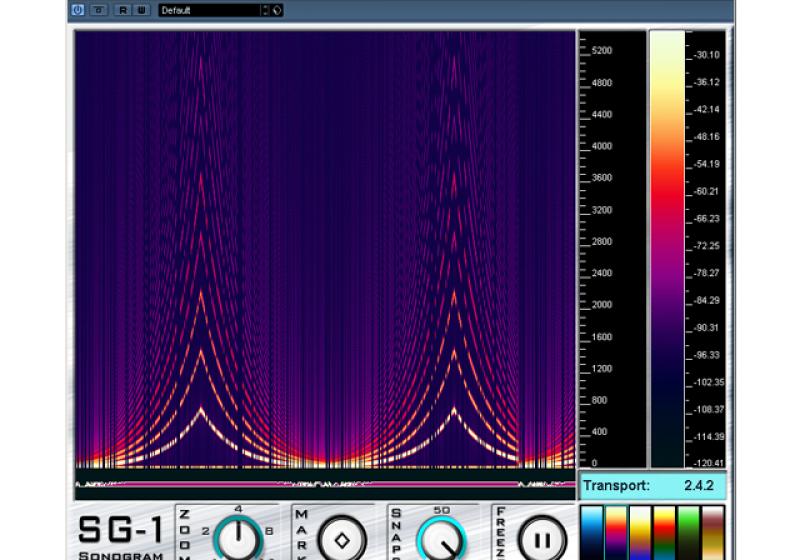Enable Read automation (R) button

point(123,10)
